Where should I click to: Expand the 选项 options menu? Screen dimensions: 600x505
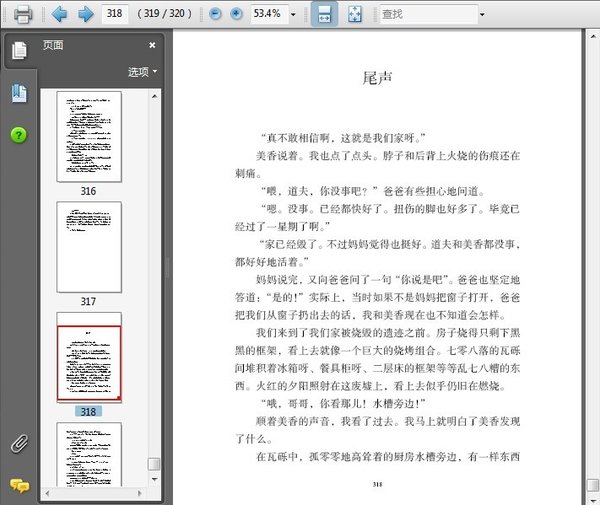(x=142, y=72)
